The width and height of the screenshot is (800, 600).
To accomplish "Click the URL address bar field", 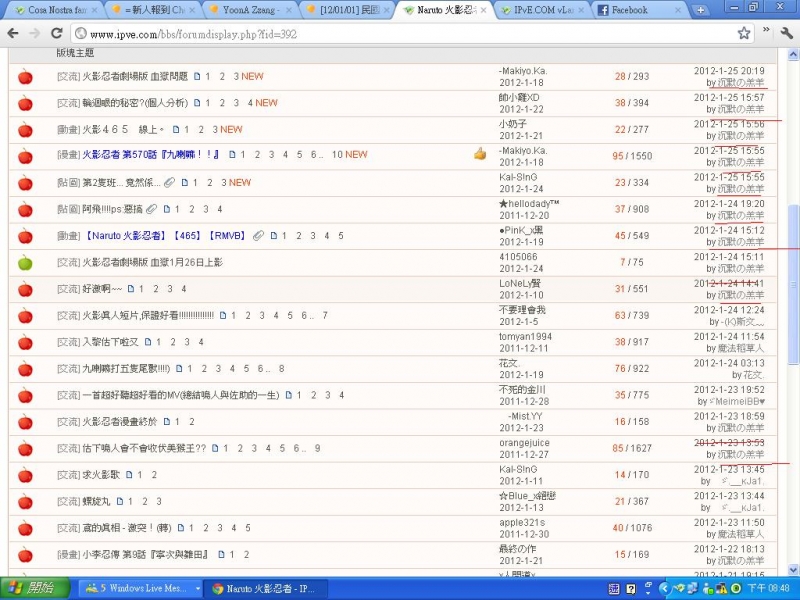I will pyautogui.click(x=400, y=33).
